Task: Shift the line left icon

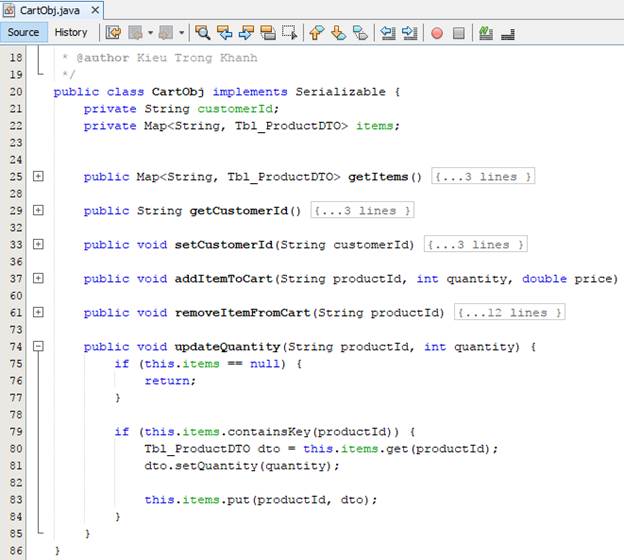Action: pos(388,33)
